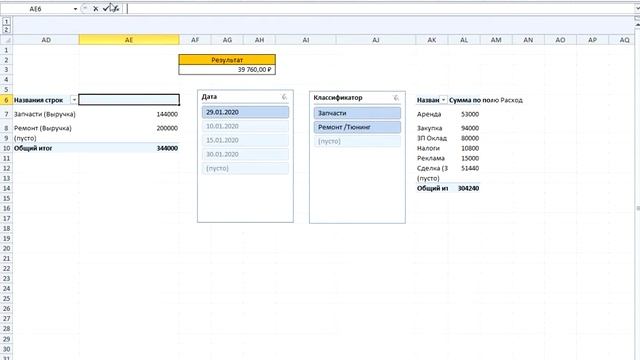Select the 200000 value cell
This screenshot has height=360, width=640.
point(129,128)
